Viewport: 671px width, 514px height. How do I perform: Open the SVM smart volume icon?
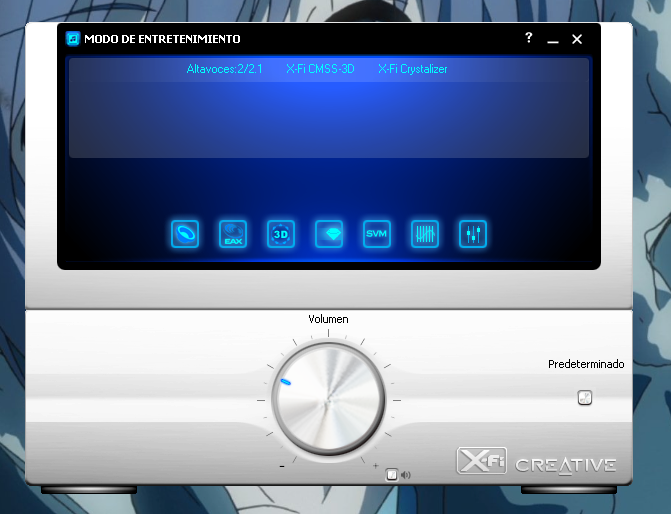coord(377,234)
